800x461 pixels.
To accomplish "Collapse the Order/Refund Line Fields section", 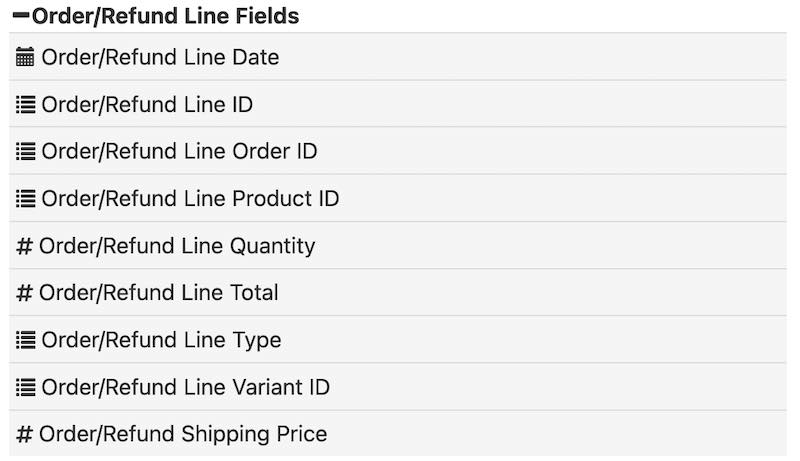I will point(20,17).
